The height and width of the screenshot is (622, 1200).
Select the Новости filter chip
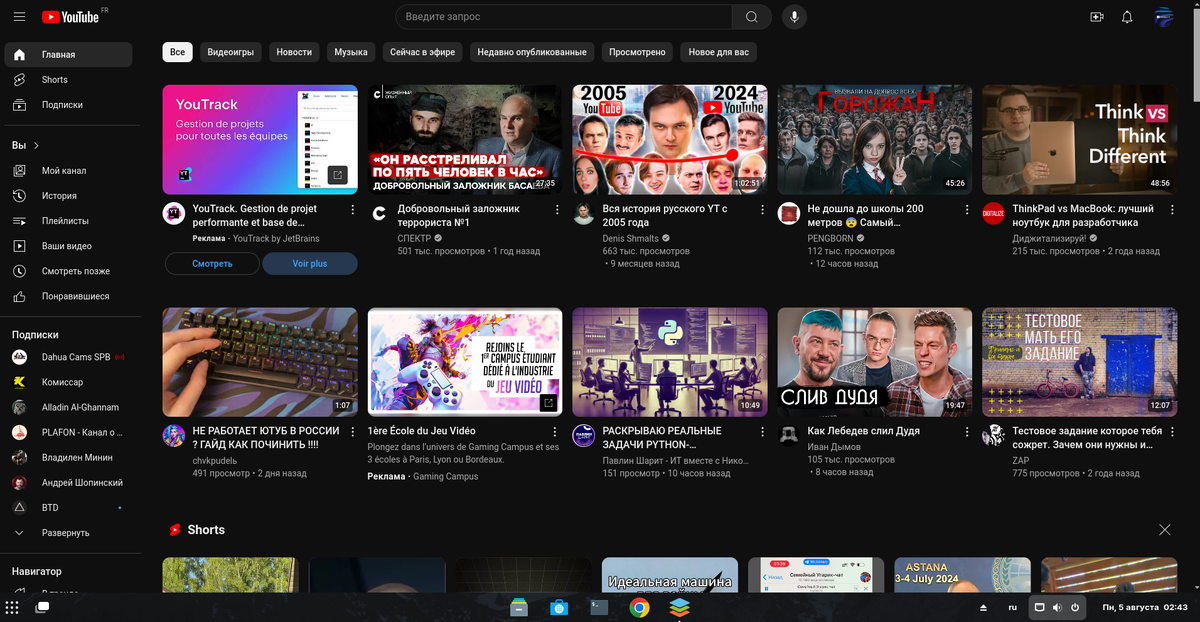coord(294,52)
